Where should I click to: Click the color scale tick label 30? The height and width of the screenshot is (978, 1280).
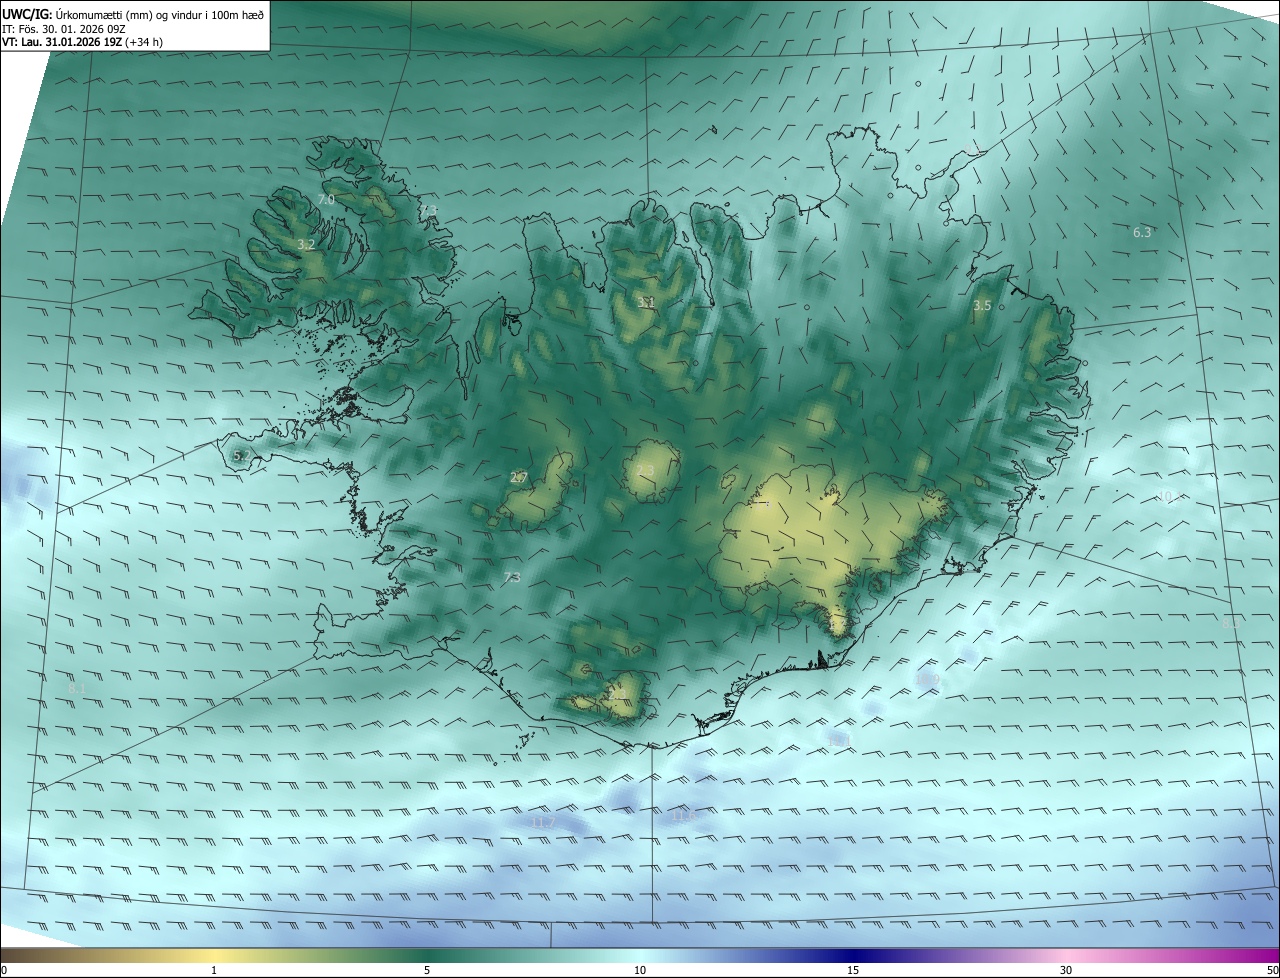click(x=1066, y=970)
